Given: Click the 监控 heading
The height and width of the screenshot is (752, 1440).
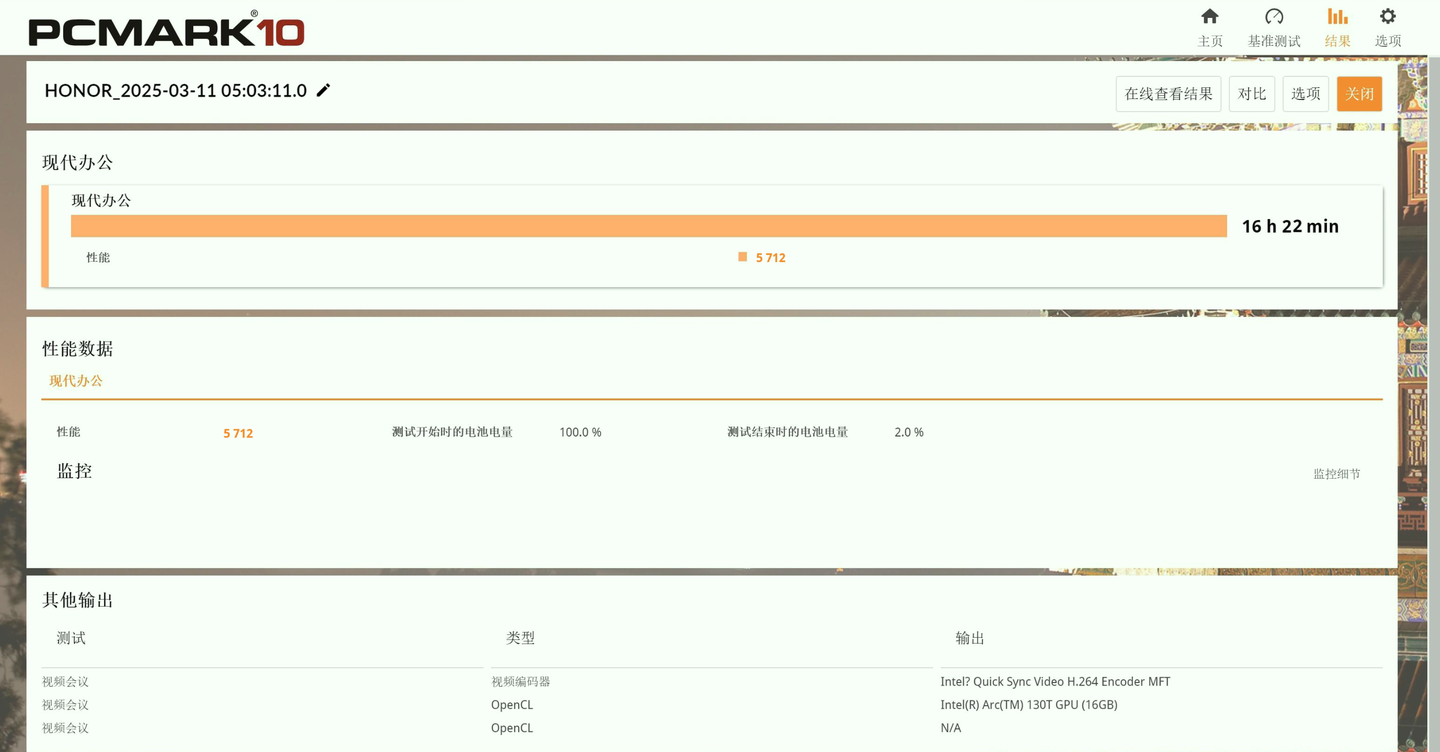Looking at the screenshot, I should point(75,471).
